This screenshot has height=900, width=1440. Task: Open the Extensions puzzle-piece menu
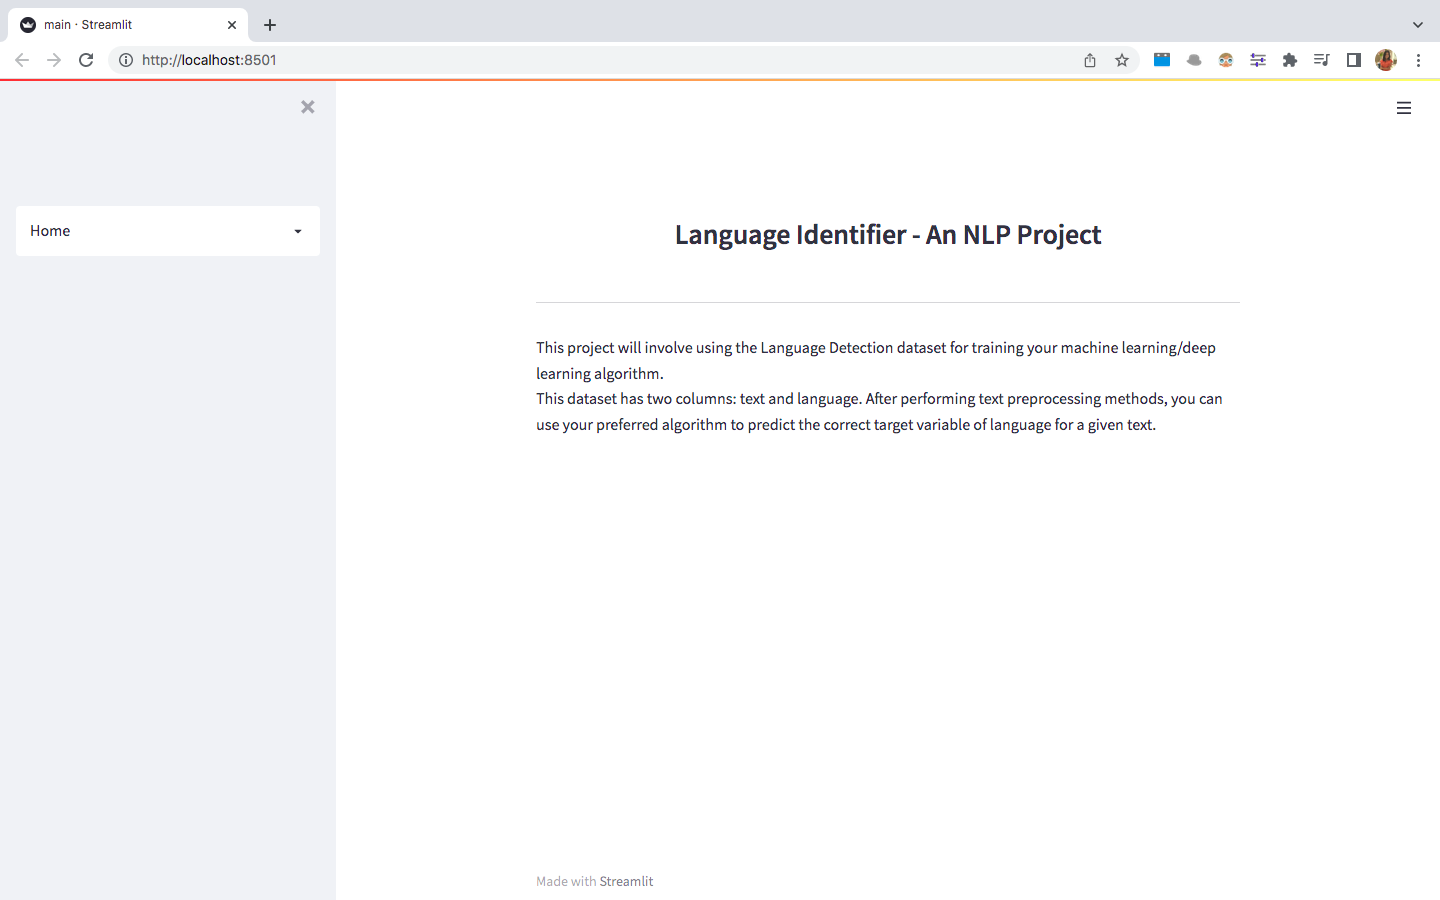tap(1290, 60)
